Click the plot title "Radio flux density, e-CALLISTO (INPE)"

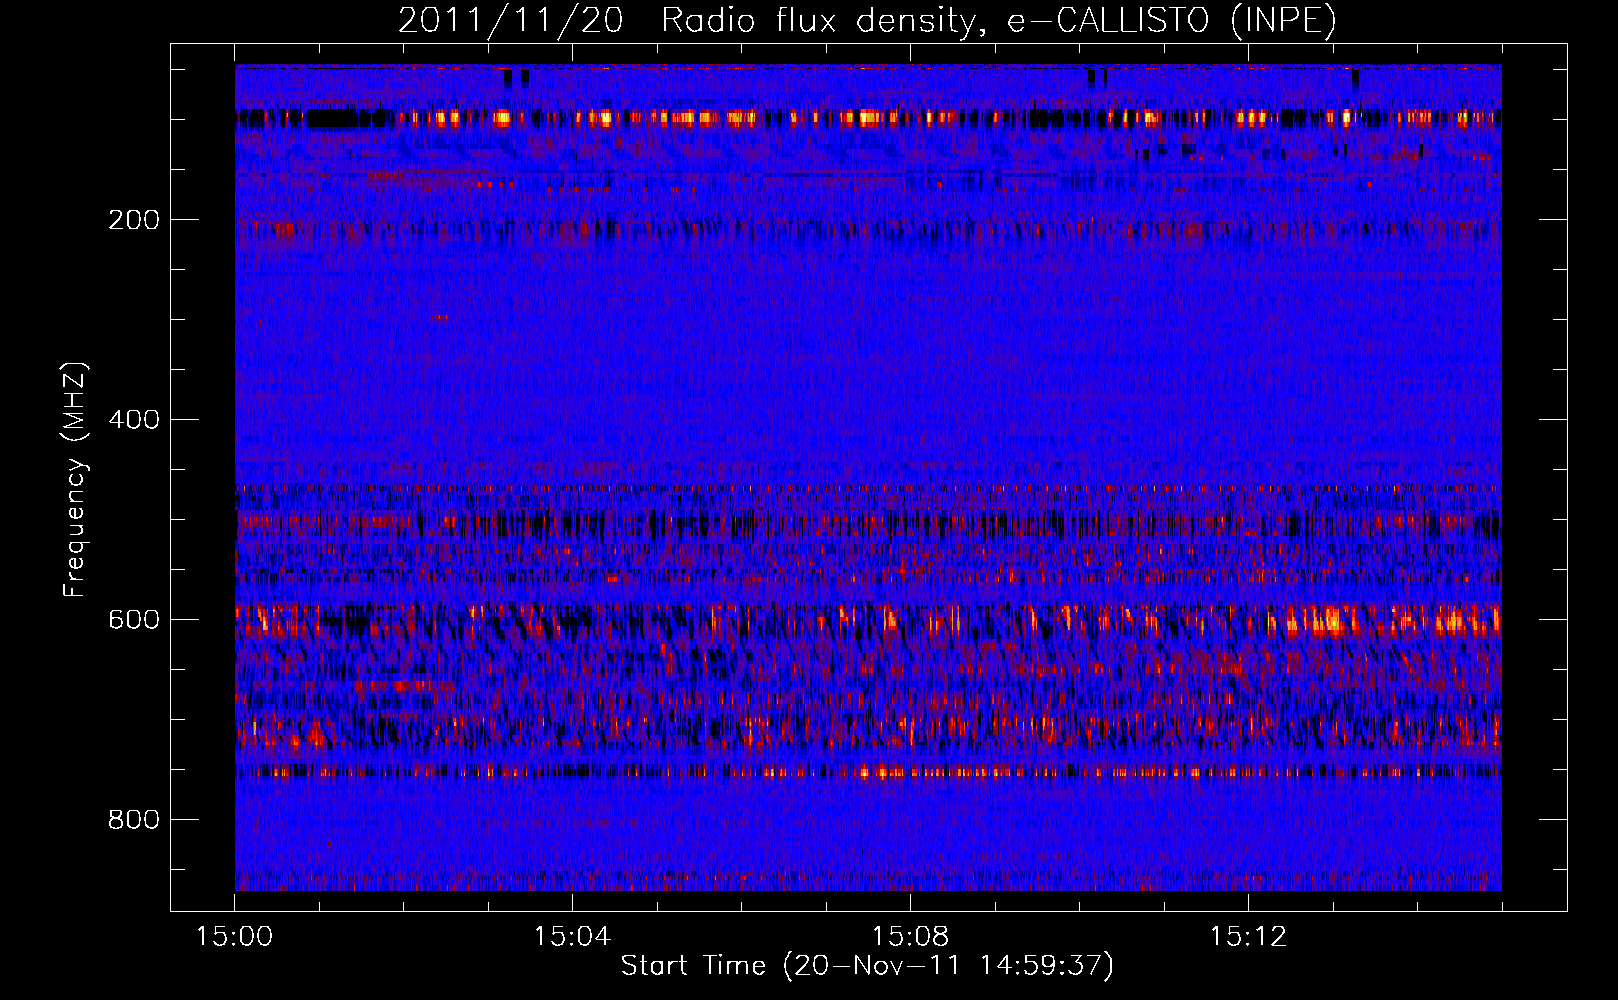pyautogui.click(x=999, y=20)
